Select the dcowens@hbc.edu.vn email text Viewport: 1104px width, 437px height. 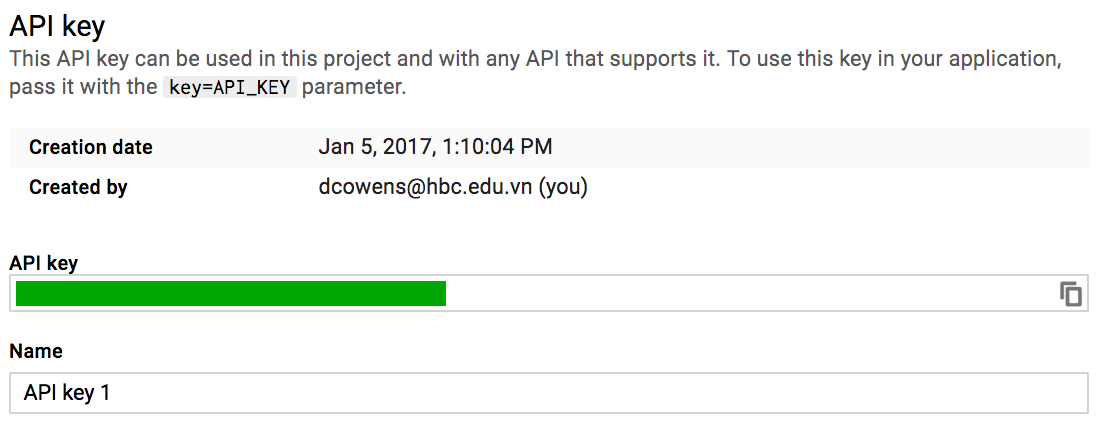click(425, 187)
